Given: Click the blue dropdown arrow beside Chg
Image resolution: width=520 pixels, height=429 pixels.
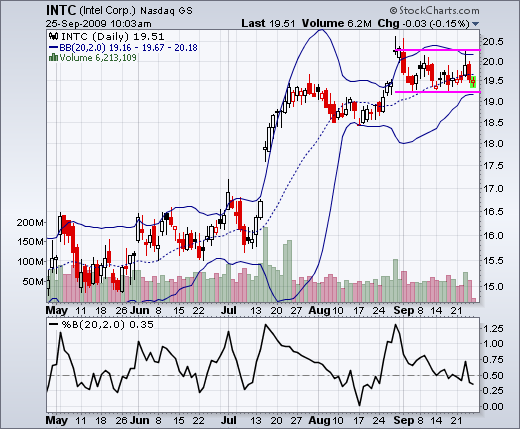Looking at the screenshot, I should click(476, 24).
